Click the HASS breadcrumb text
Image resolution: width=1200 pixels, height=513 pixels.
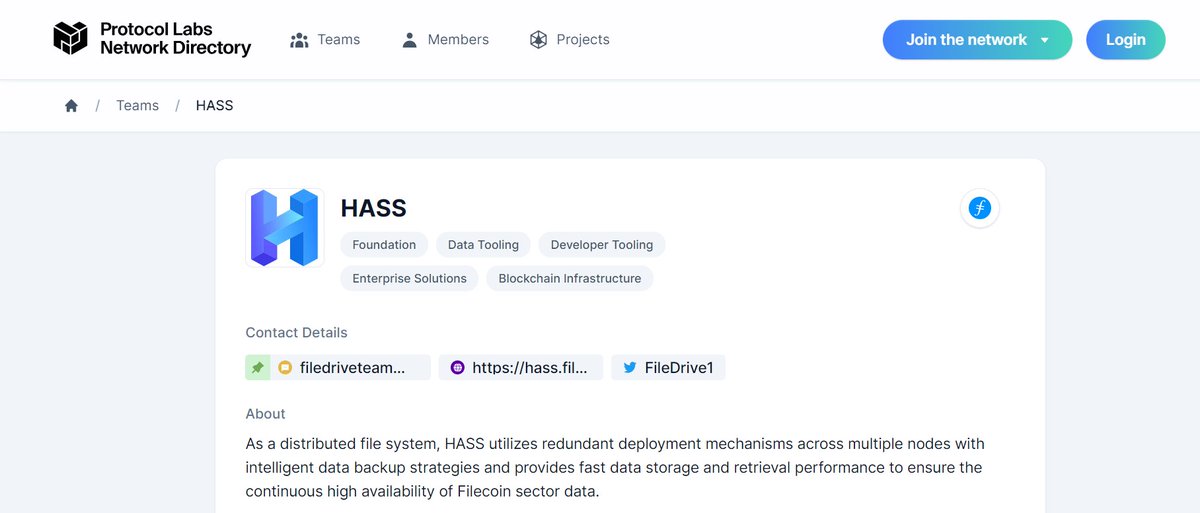(214, 106)
